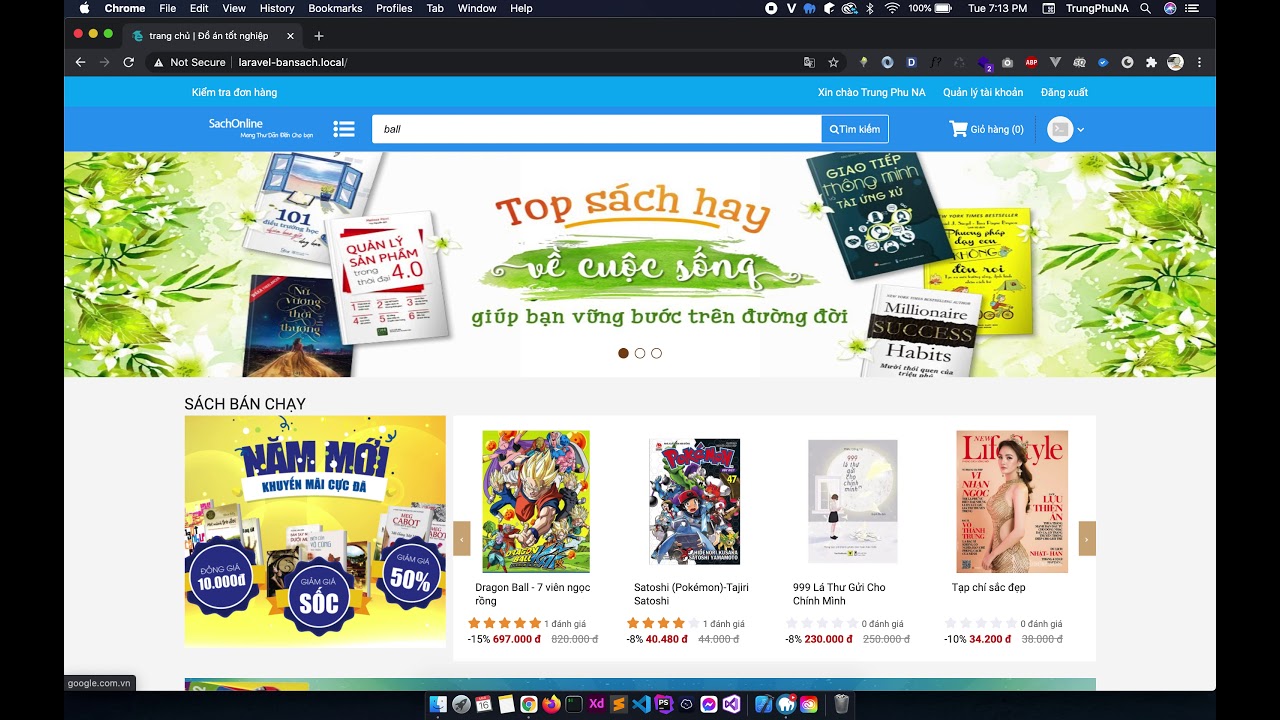Open Trash in the dock
The height and width of the screenshot is (720, 1280).
click(x=842, y=704)
